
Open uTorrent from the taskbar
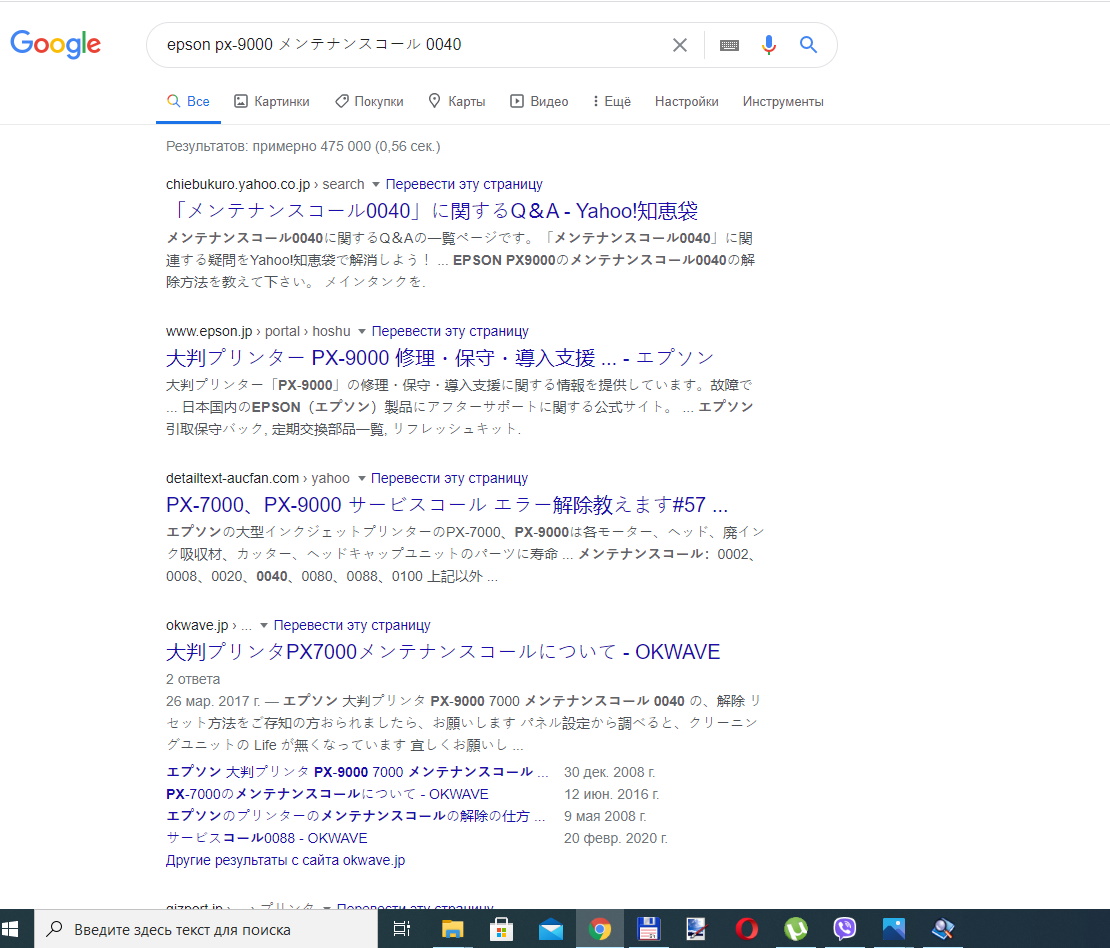[796, 929]
